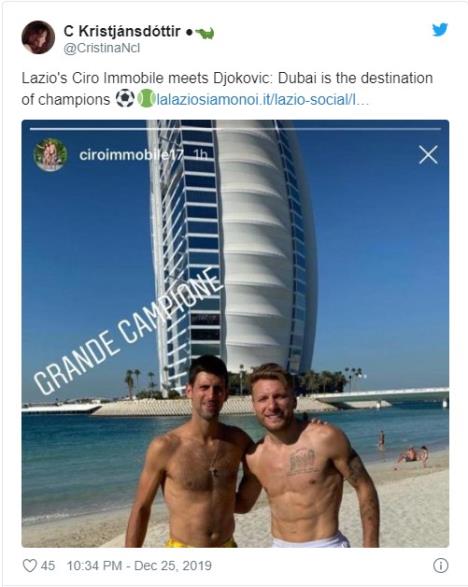Open the lalaziosiamonoi.it article link
The width and height of the screenshot is (468, 587).
click(x=263, y=100)
